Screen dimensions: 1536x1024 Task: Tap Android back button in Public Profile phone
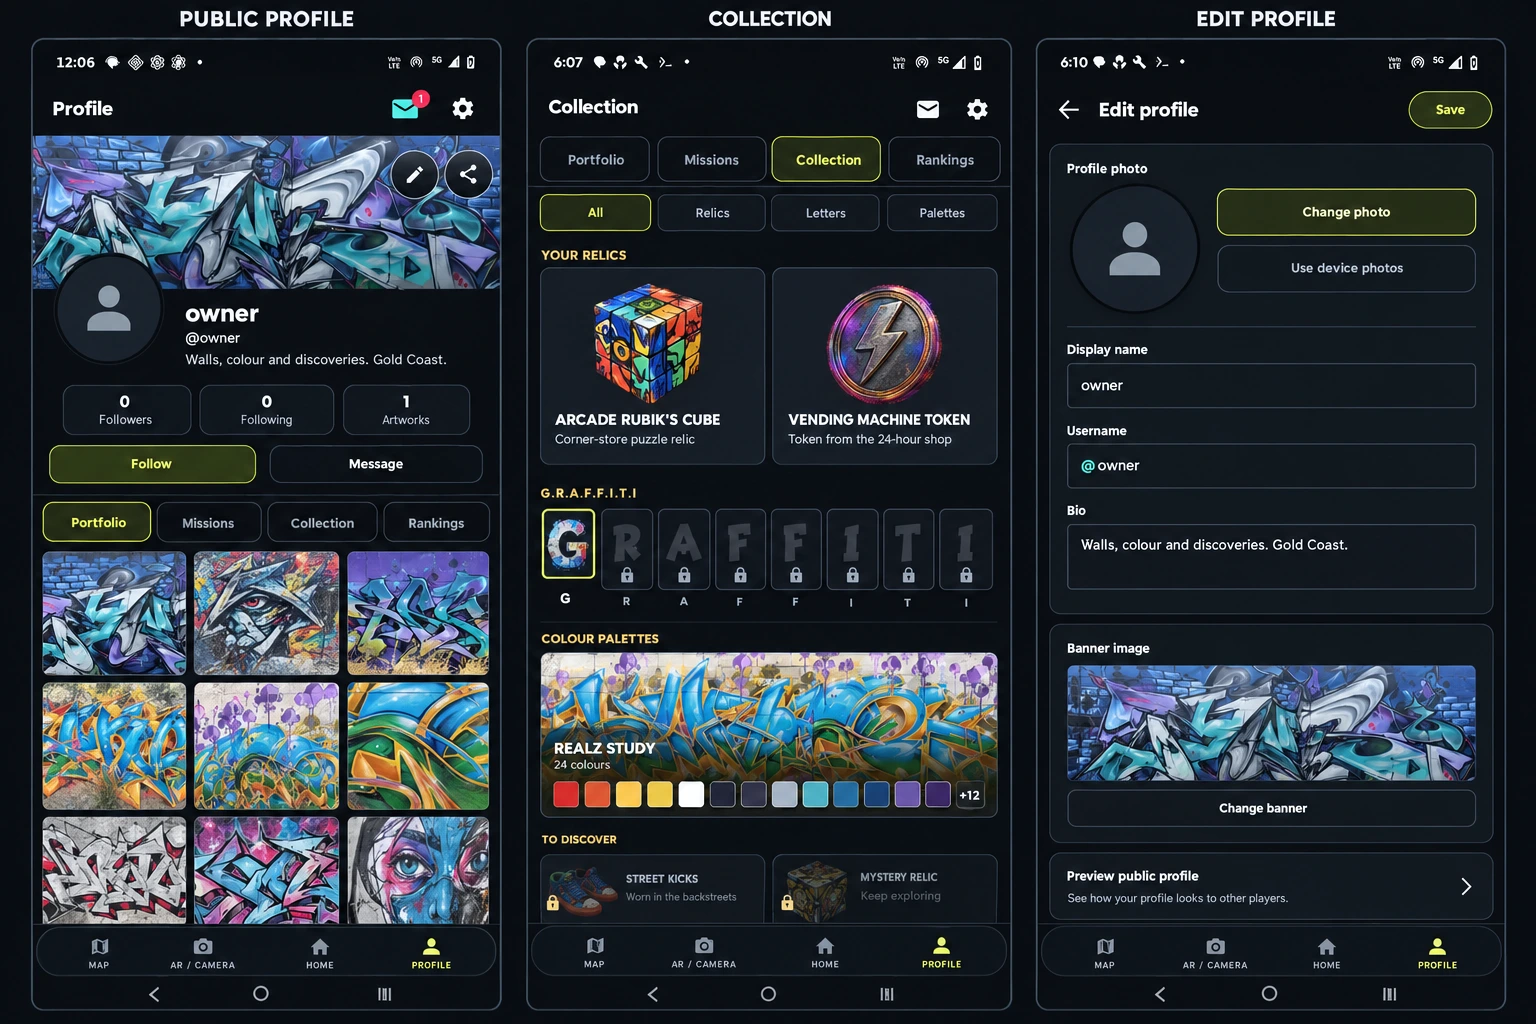coord(154,994)
